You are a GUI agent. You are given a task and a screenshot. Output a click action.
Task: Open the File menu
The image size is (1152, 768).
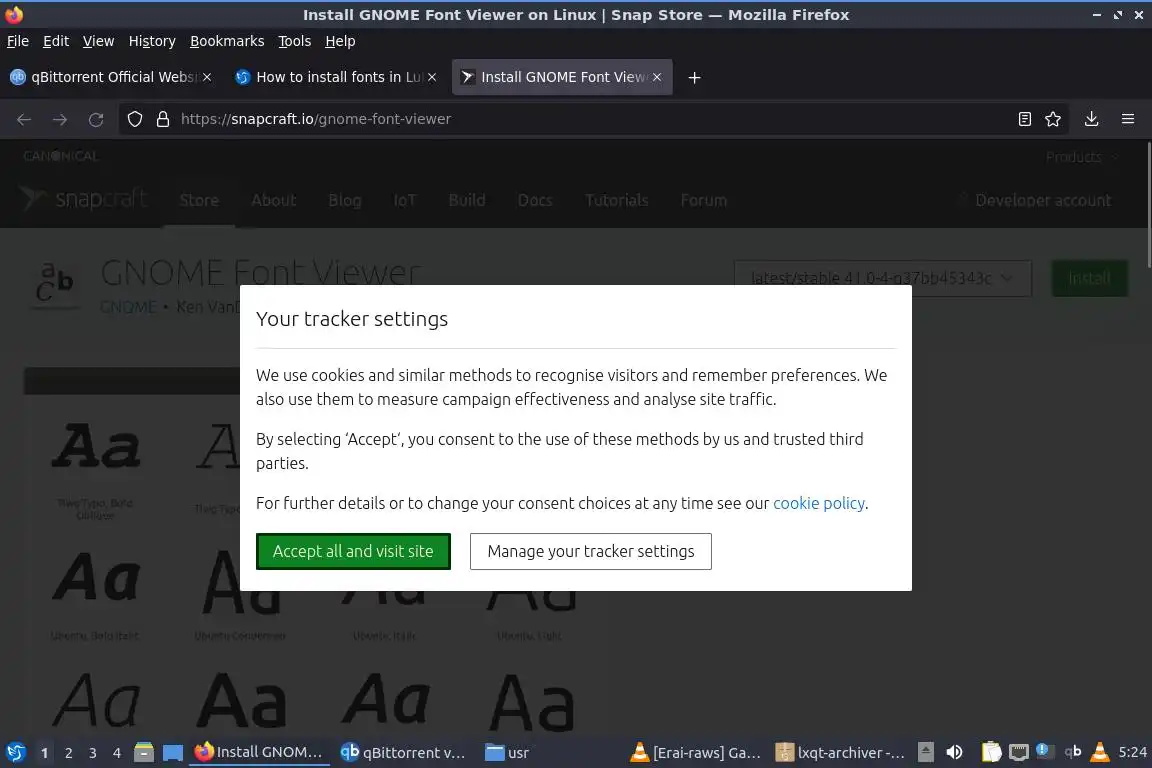(x=18, y=41)
